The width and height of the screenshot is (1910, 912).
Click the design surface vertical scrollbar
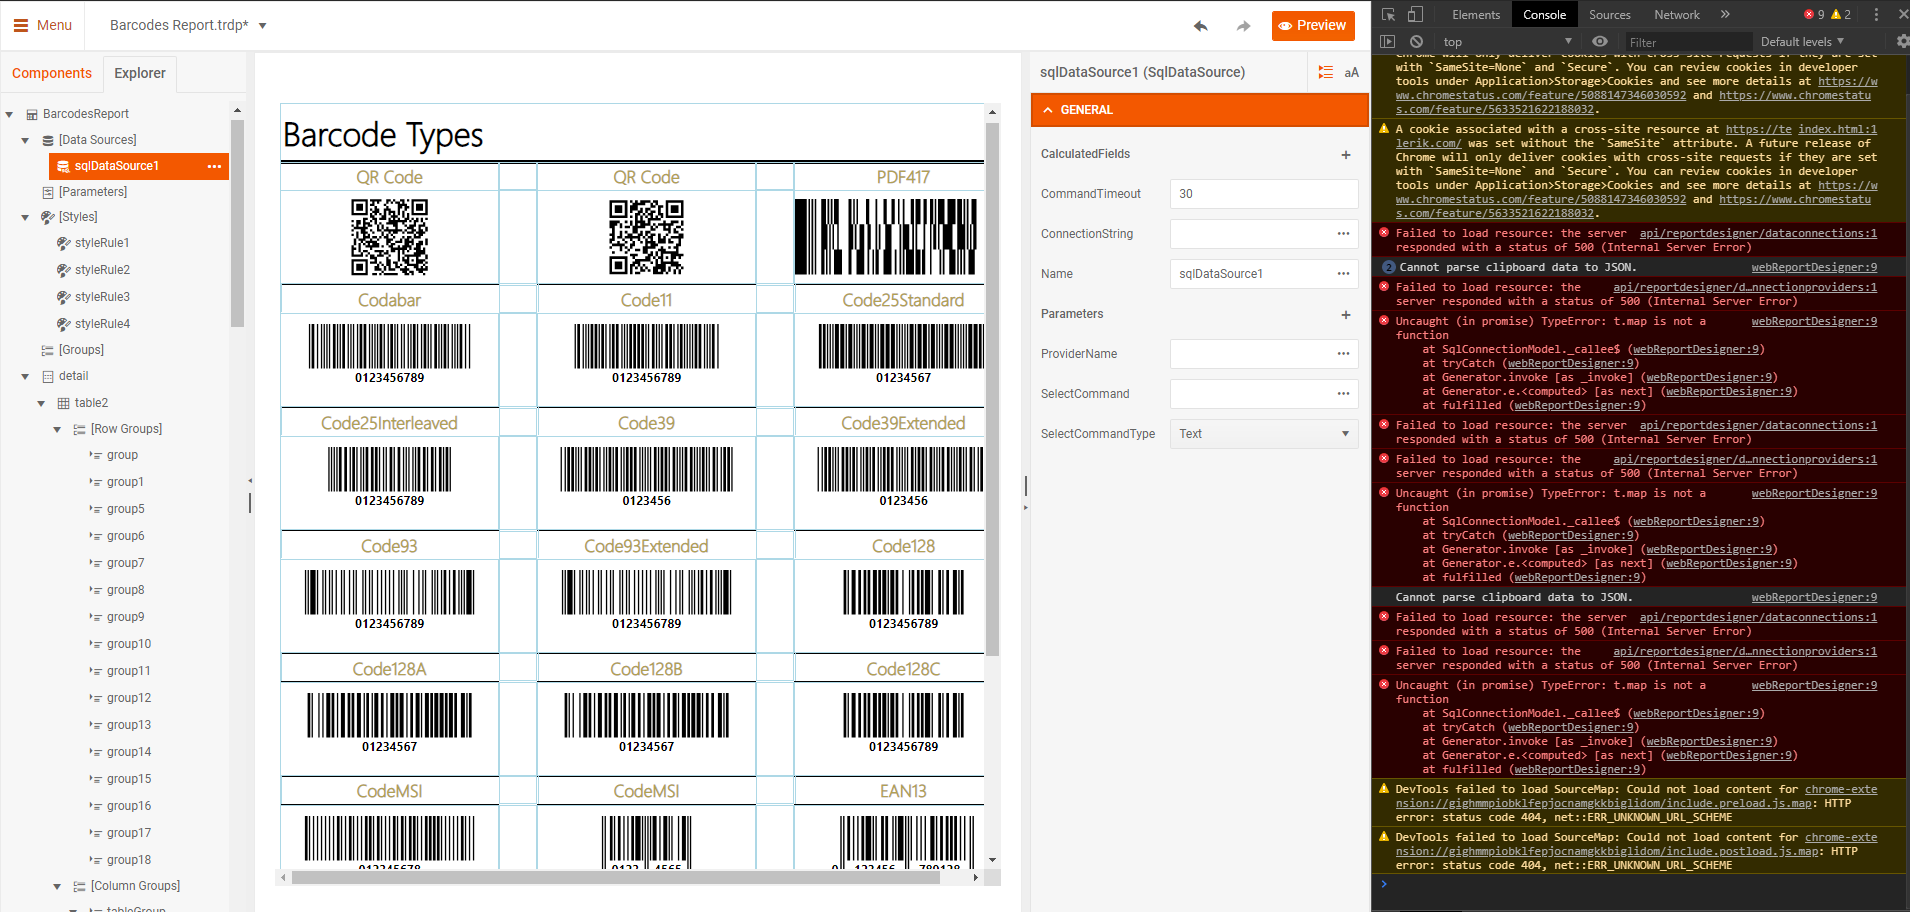click(x=992, y=390)
